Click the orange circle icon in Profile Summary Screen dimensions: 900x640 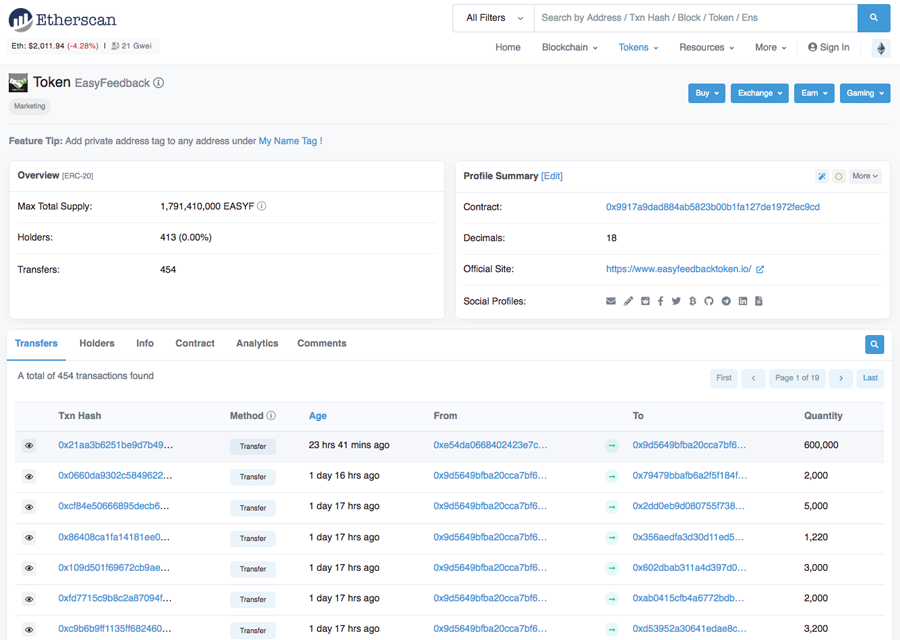[839, 176]
